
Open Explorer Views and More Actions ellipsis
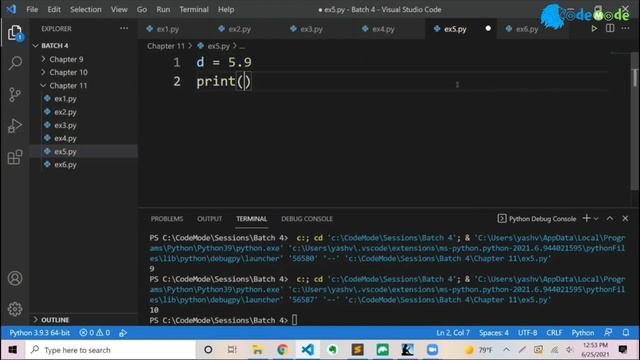pyautogui.click(x=124, y=28)
